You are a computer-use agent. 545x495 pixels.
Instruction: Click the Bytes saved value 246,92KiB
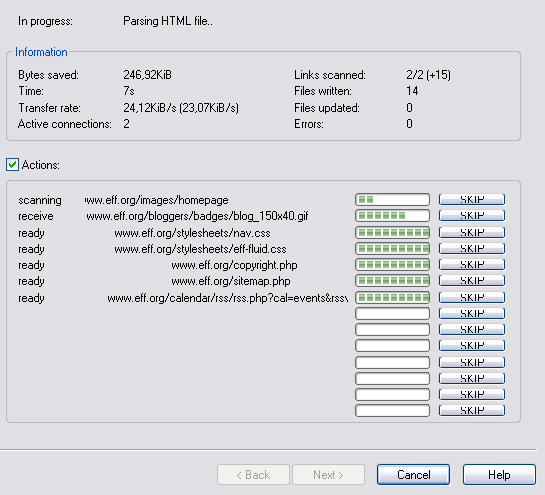coord(147,75)
